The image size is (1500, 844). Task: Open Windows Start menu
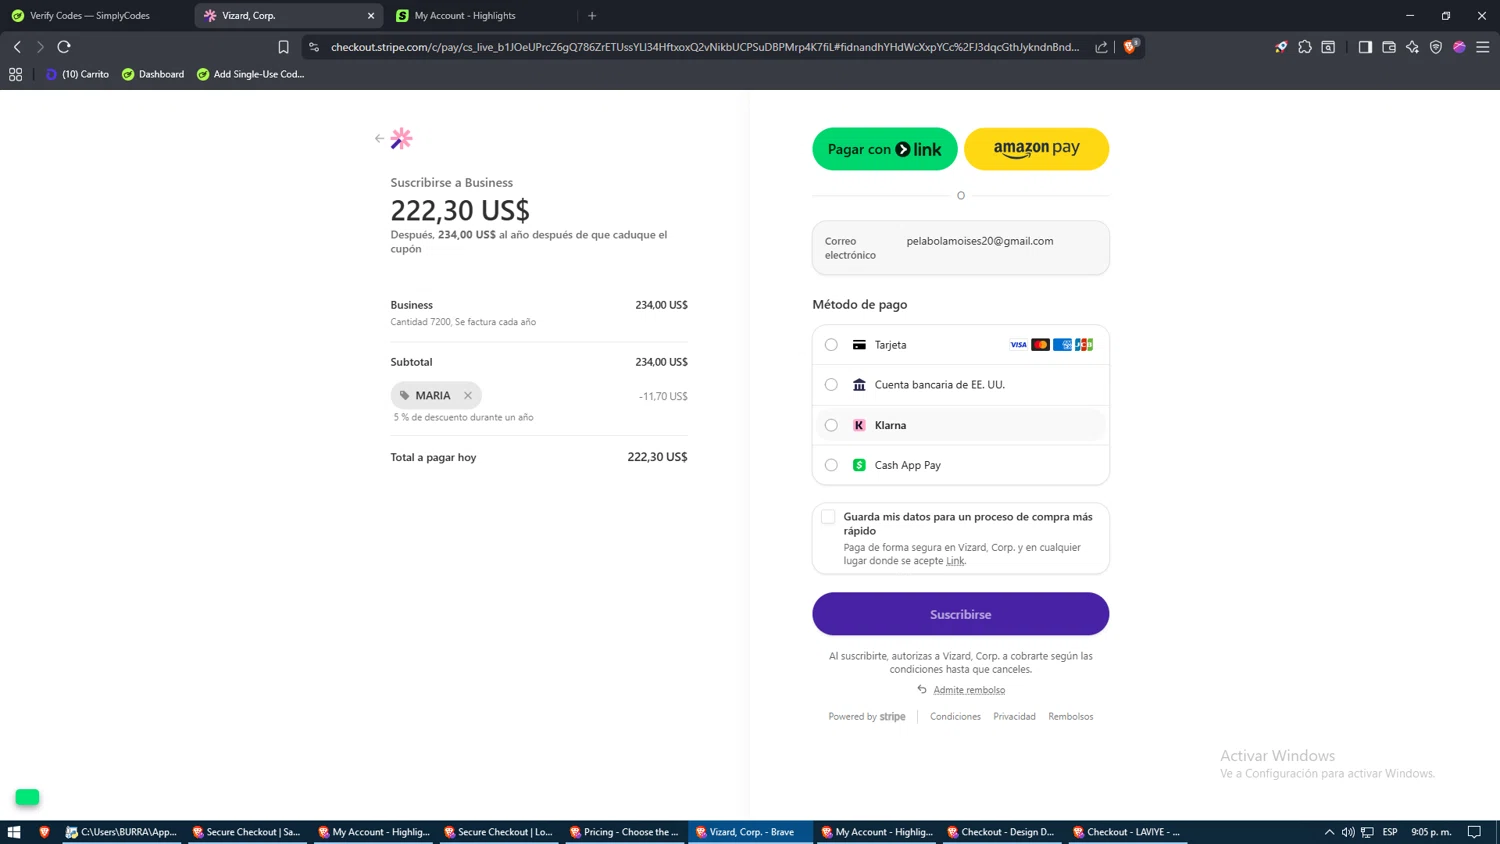(x=14, y=832)
